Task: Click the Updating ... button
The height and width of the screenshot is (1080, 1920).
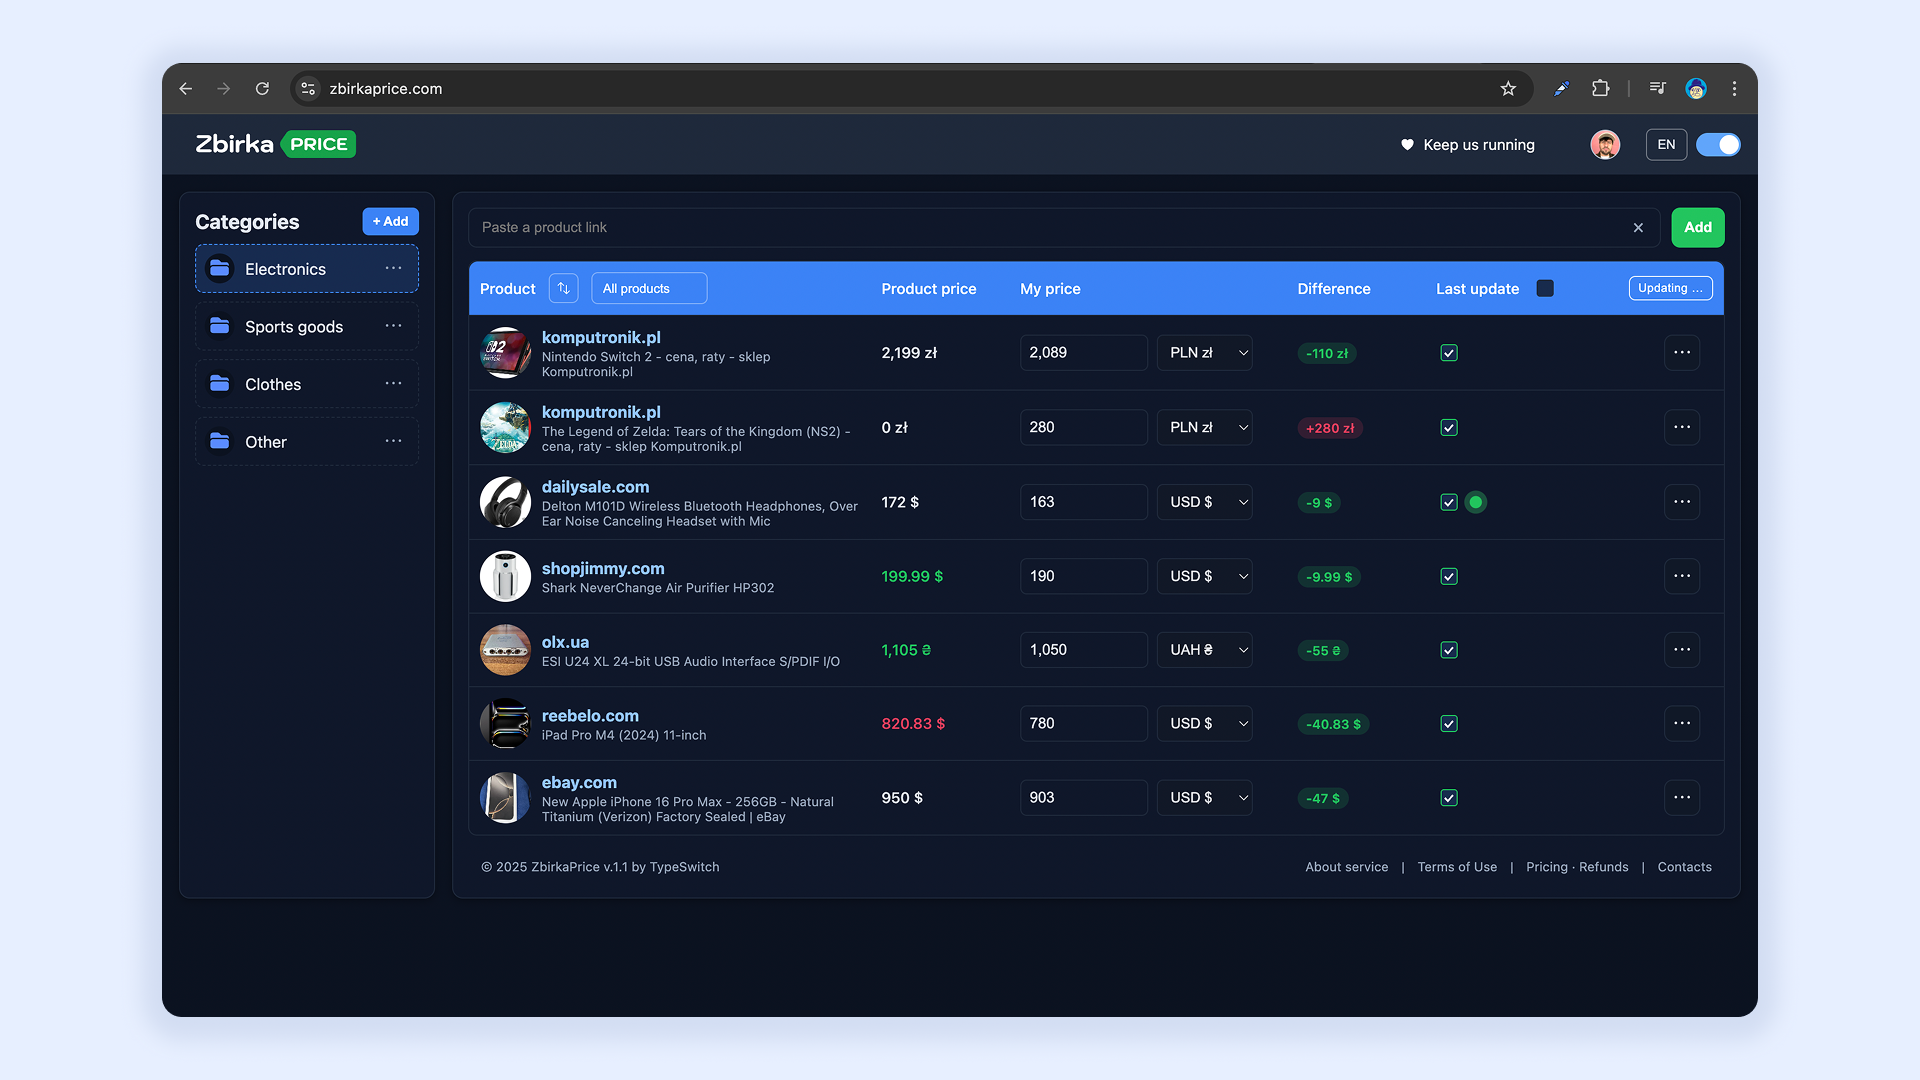Action: (x=1670, y=288)
